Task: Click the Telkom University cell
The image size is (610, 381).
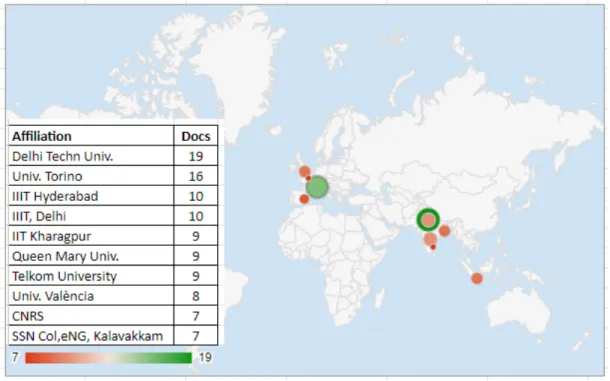Action: click(91, 276)
